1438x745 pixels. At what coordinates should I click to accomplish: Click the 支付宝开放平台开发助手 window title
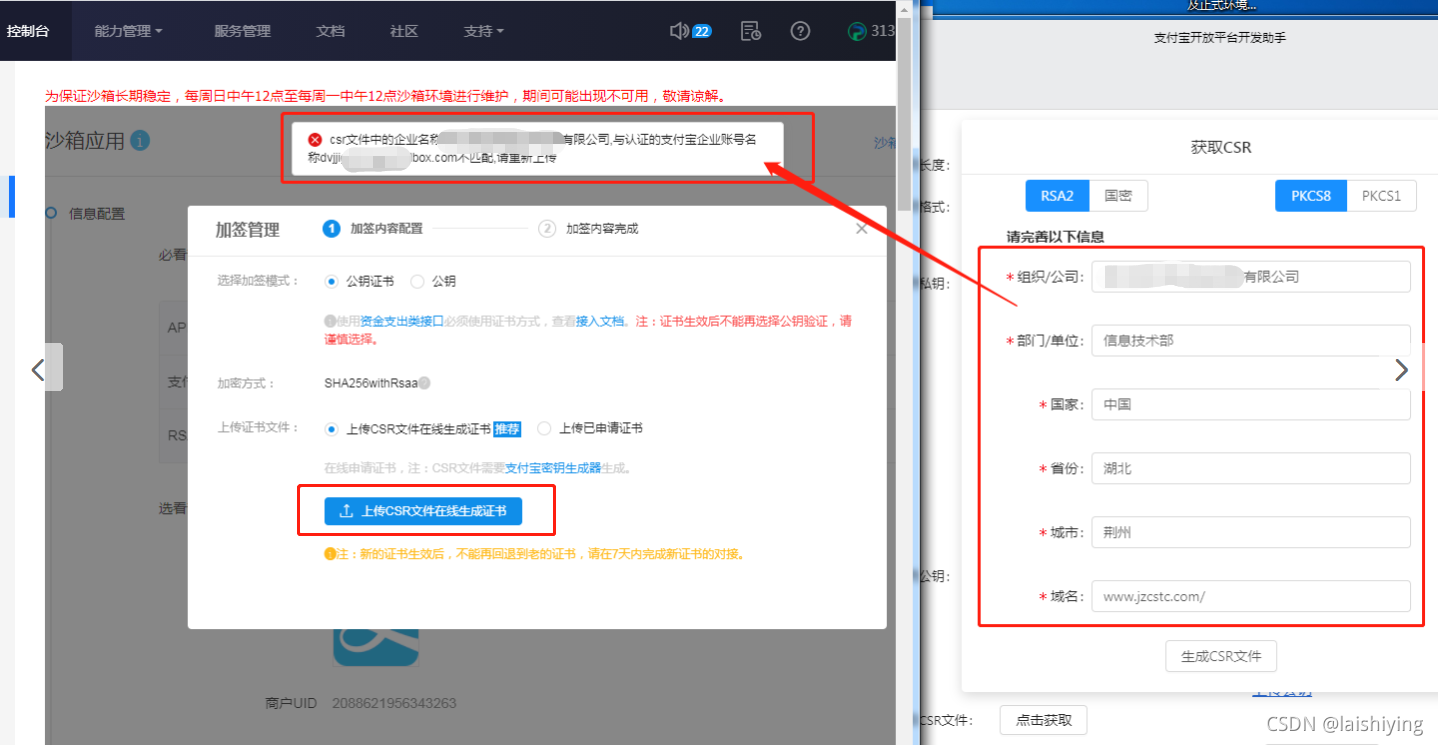tap(1219, 39)
